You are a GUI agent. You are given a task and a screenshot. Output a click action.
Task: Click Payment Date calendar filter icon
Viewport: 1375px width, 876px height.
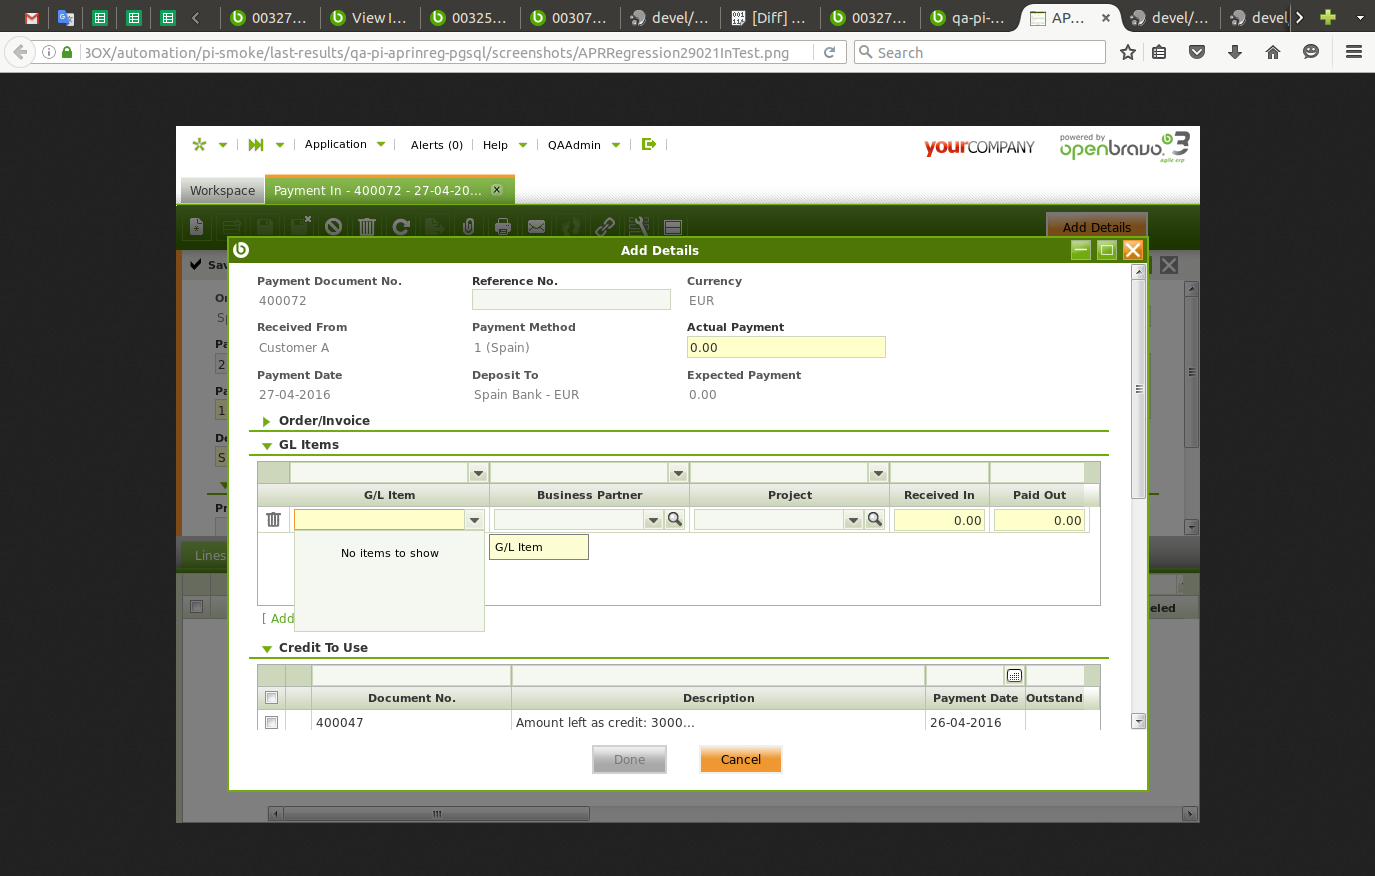pos(1014,676)
